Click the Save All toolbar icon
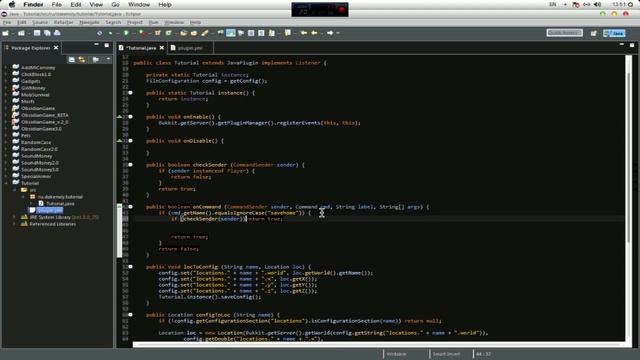The image size is (640, 360). click(x=47, y=33)
